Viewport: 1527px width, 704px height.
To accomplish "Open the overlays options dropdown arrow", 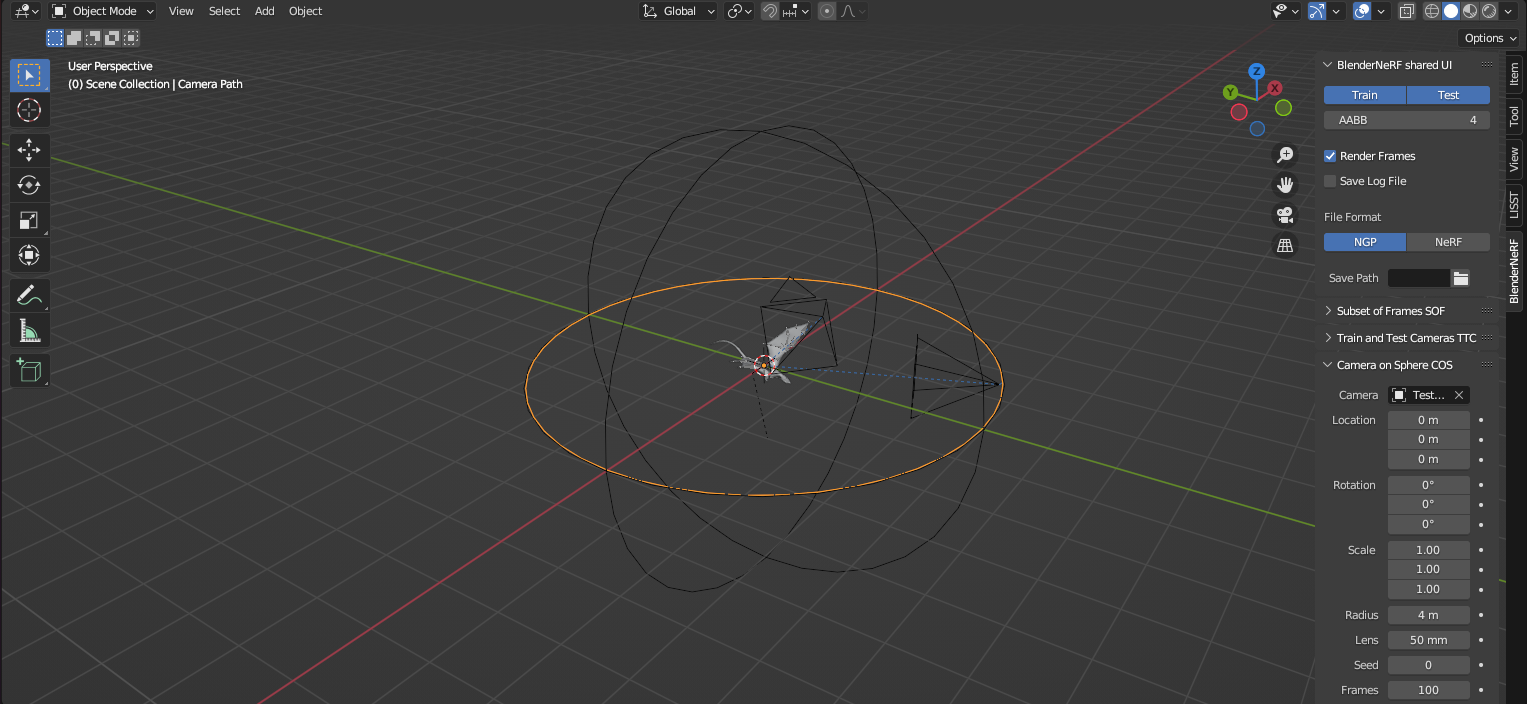I will pos(1382,11).
